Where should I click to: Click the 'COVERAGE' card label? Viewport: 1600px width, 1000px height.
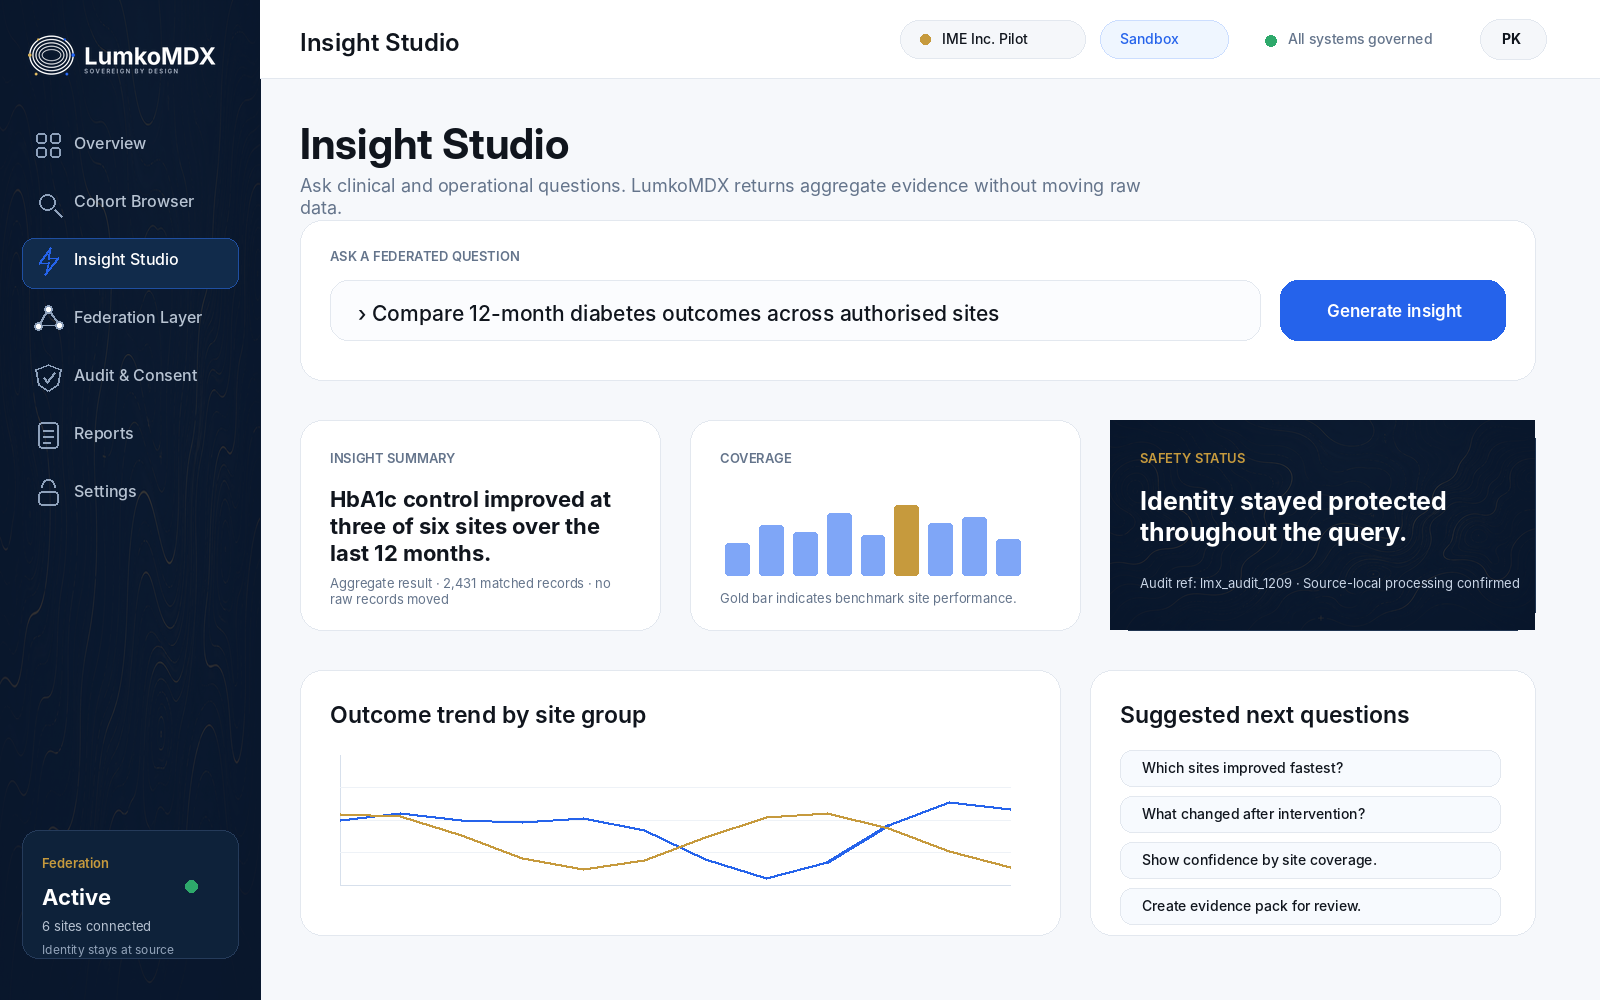tap(756, 459)
